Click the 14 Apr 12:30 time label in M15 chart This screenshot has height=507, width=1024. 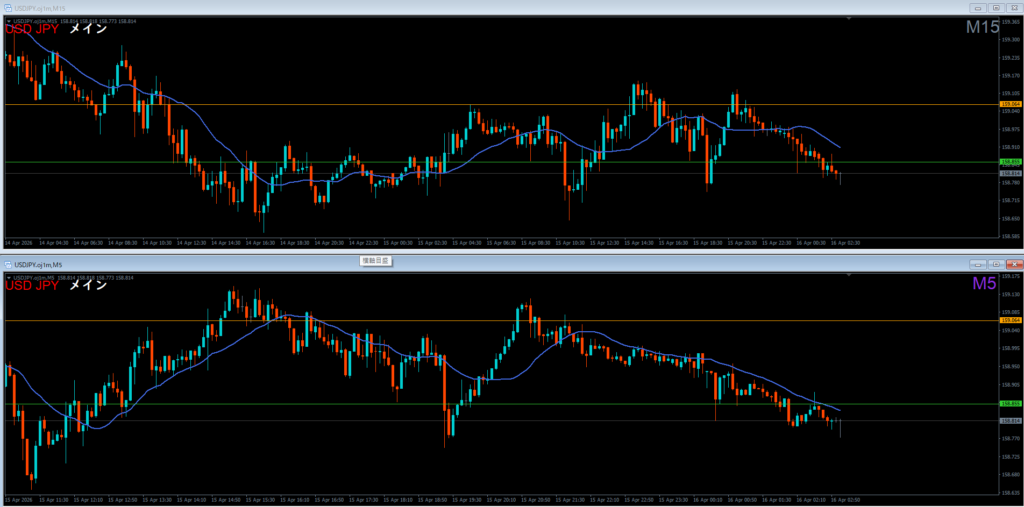pos(191,242)
